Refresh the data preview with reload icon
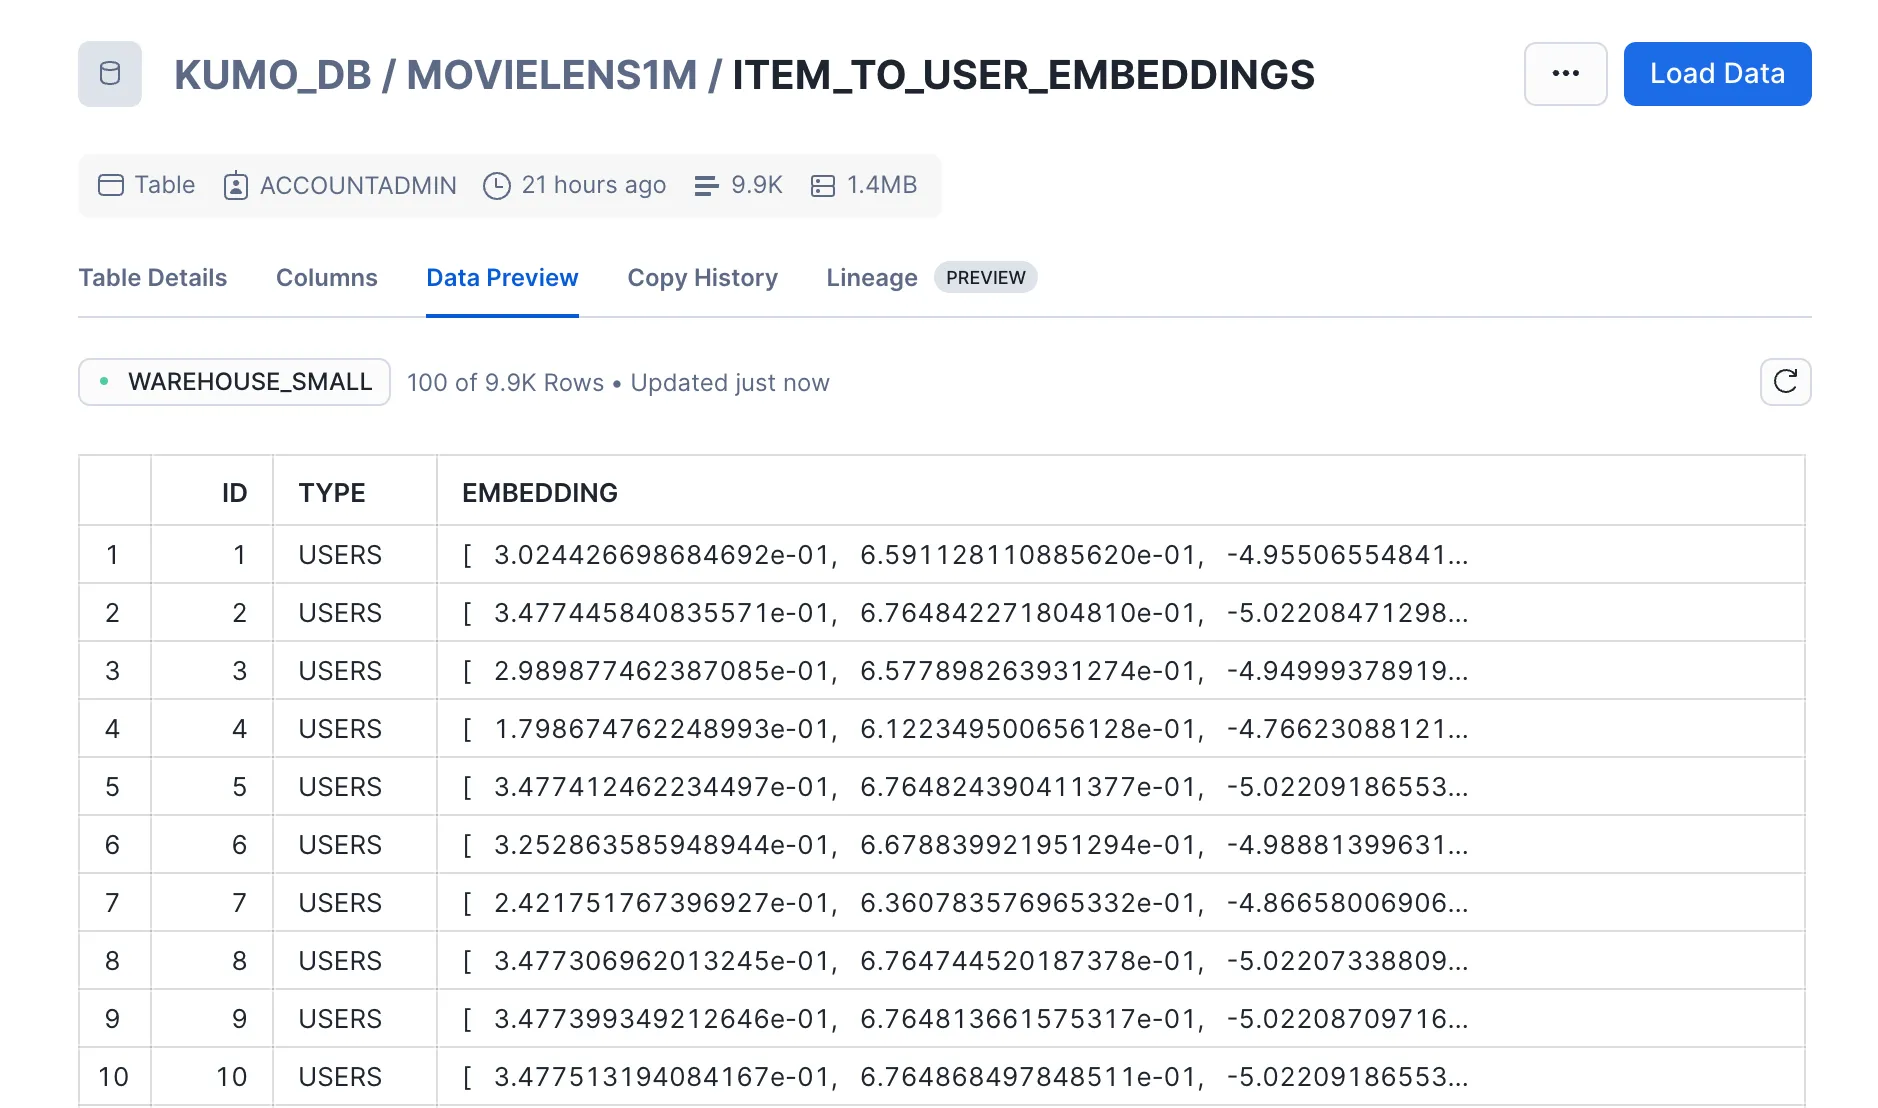The height and width of the screenshot is (1108, 1878). 1785,382
